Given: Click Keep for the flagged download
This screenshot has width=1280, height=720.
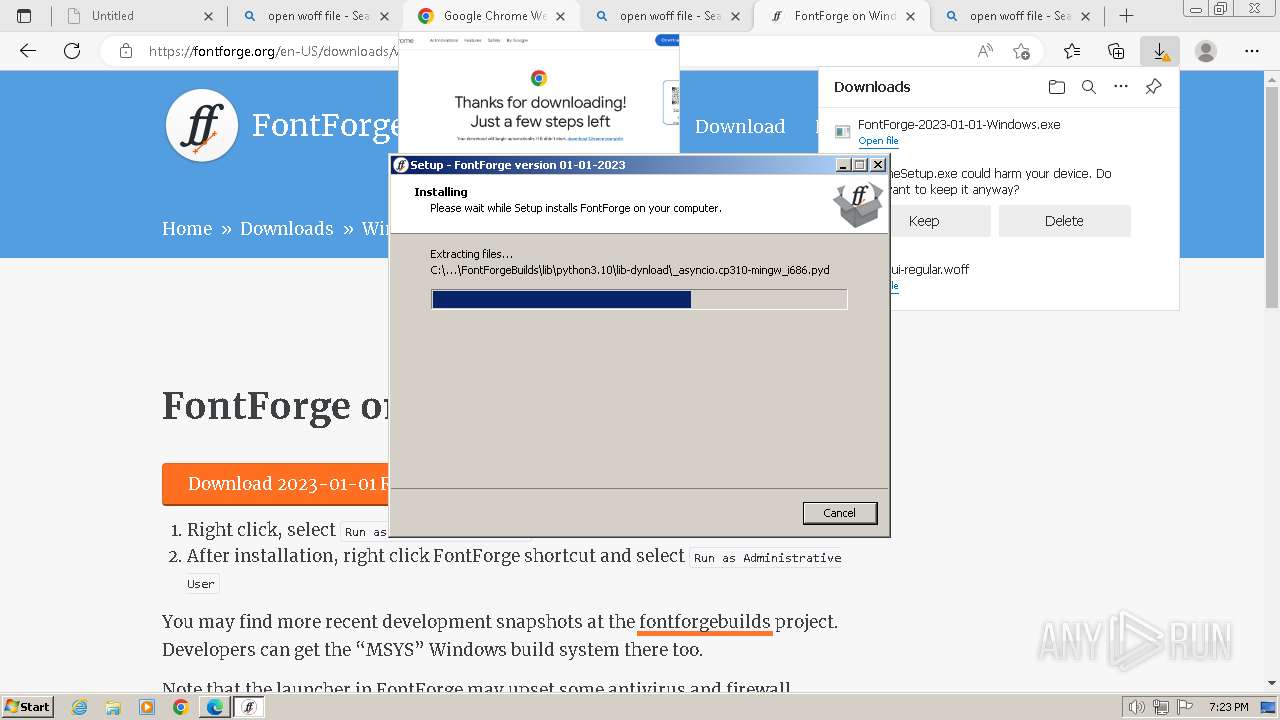Looking at the screenshot, I should tap(924, 221).
